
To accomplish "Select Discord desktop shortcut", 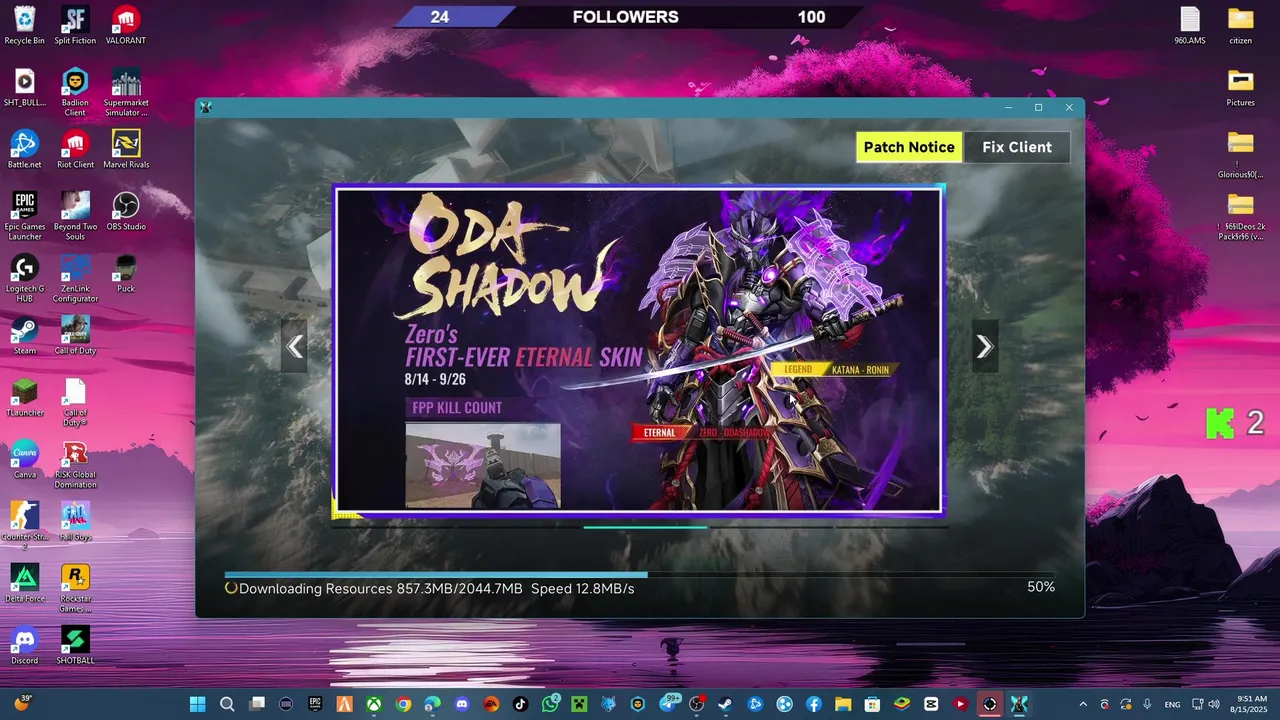I will pyautogui.click(x=24, y=645).
